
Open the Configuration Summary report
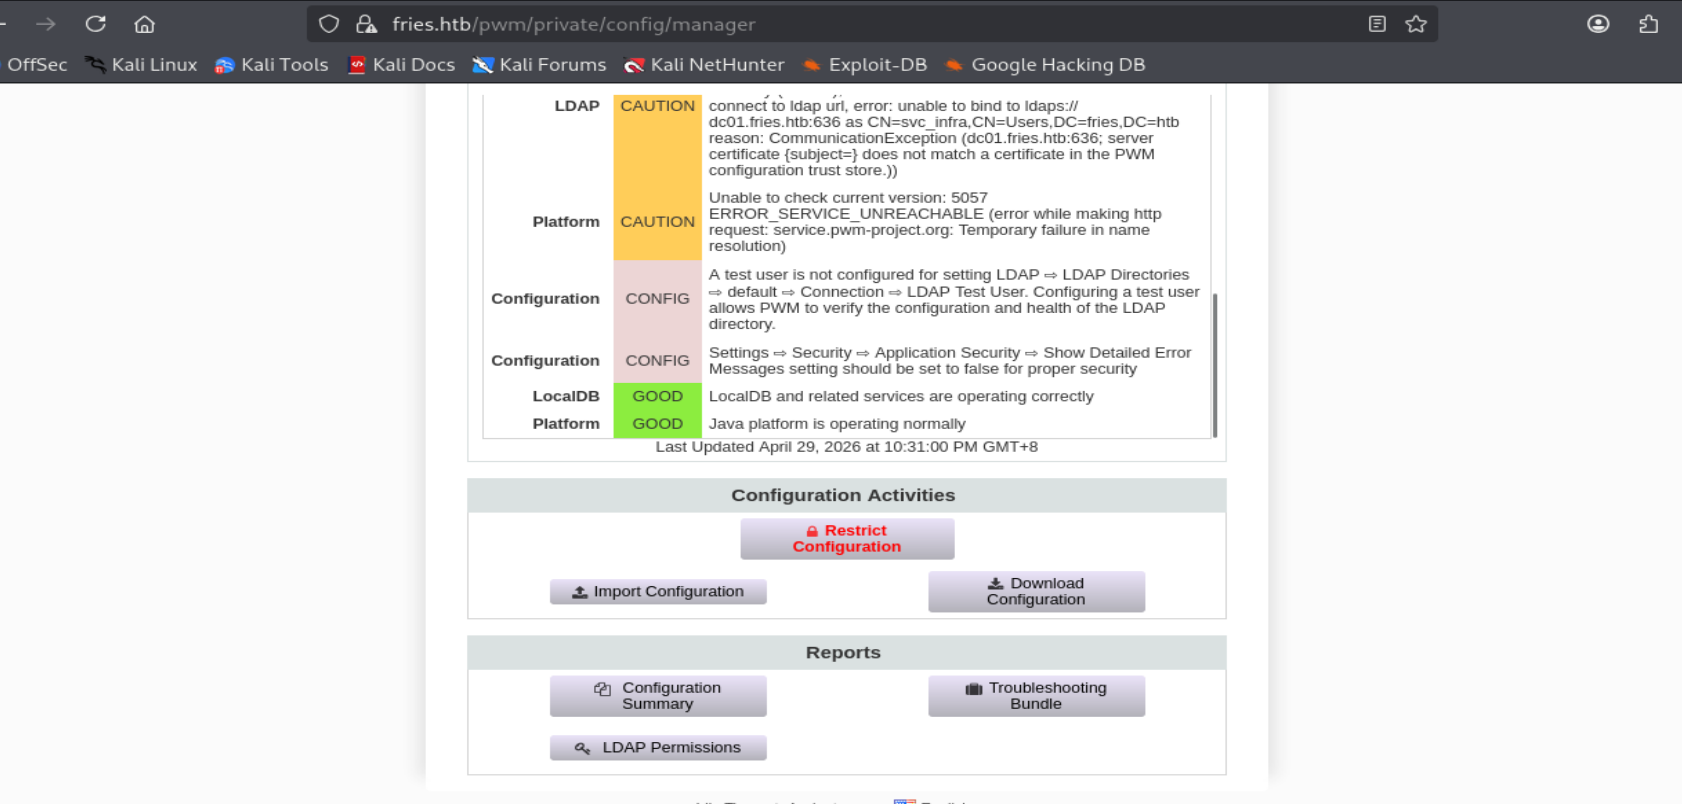658,696
